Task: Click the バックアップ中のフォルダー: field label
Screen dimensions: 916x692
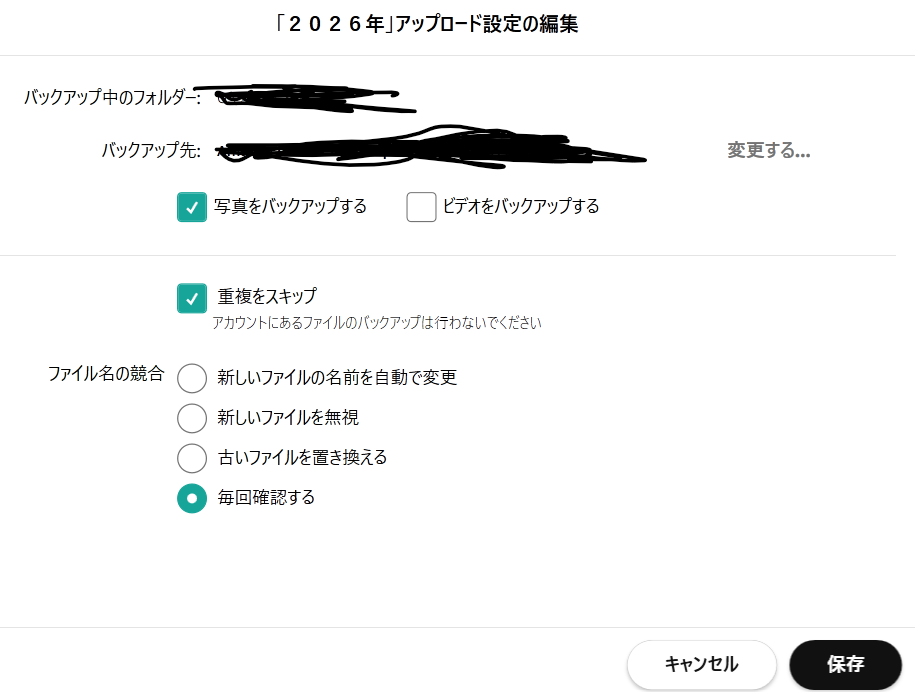Action: point(112,97)
